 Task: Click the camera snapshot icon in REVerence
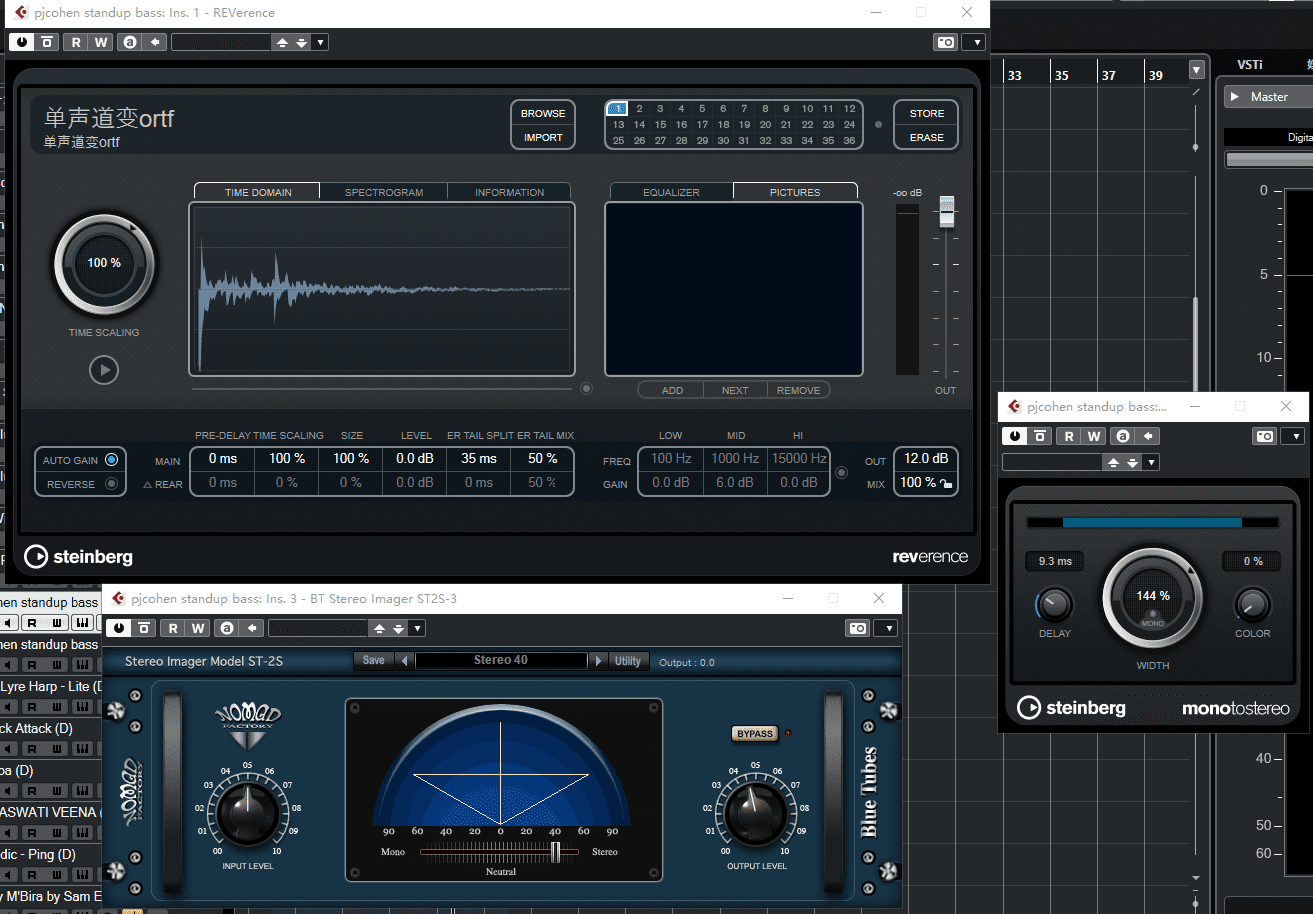[x=945, y=42]
